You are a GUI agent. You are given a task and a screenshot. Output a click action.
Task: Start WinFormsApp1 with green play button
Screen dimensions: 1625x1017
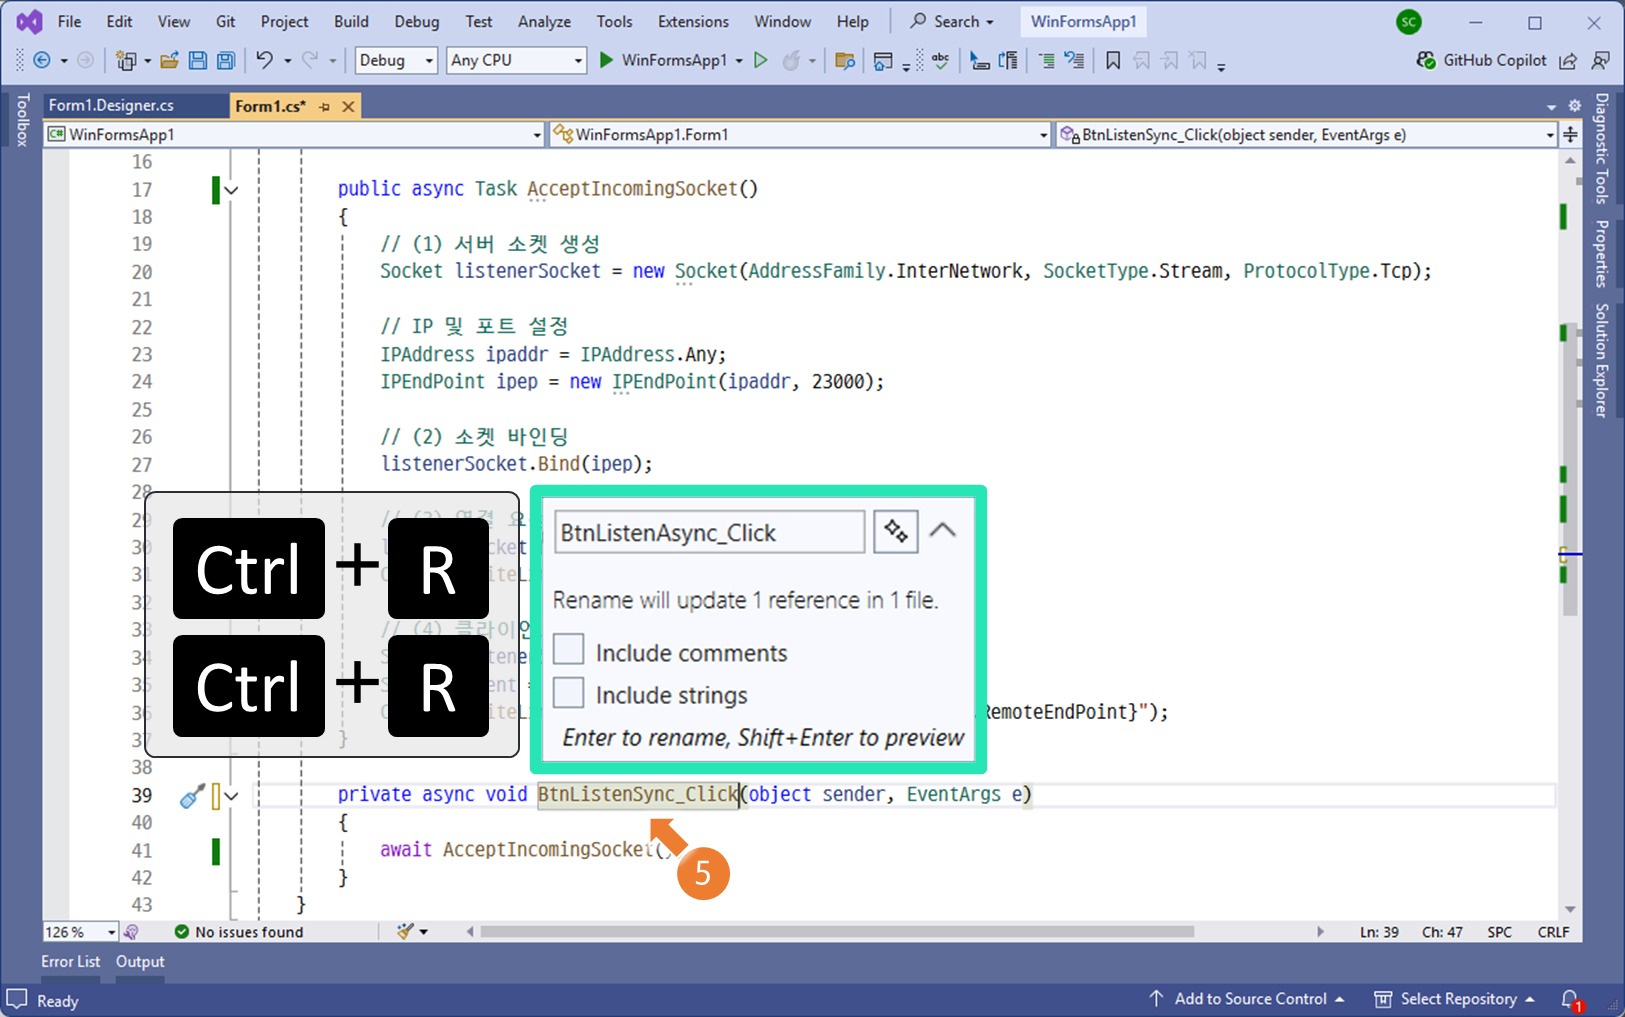606,60
